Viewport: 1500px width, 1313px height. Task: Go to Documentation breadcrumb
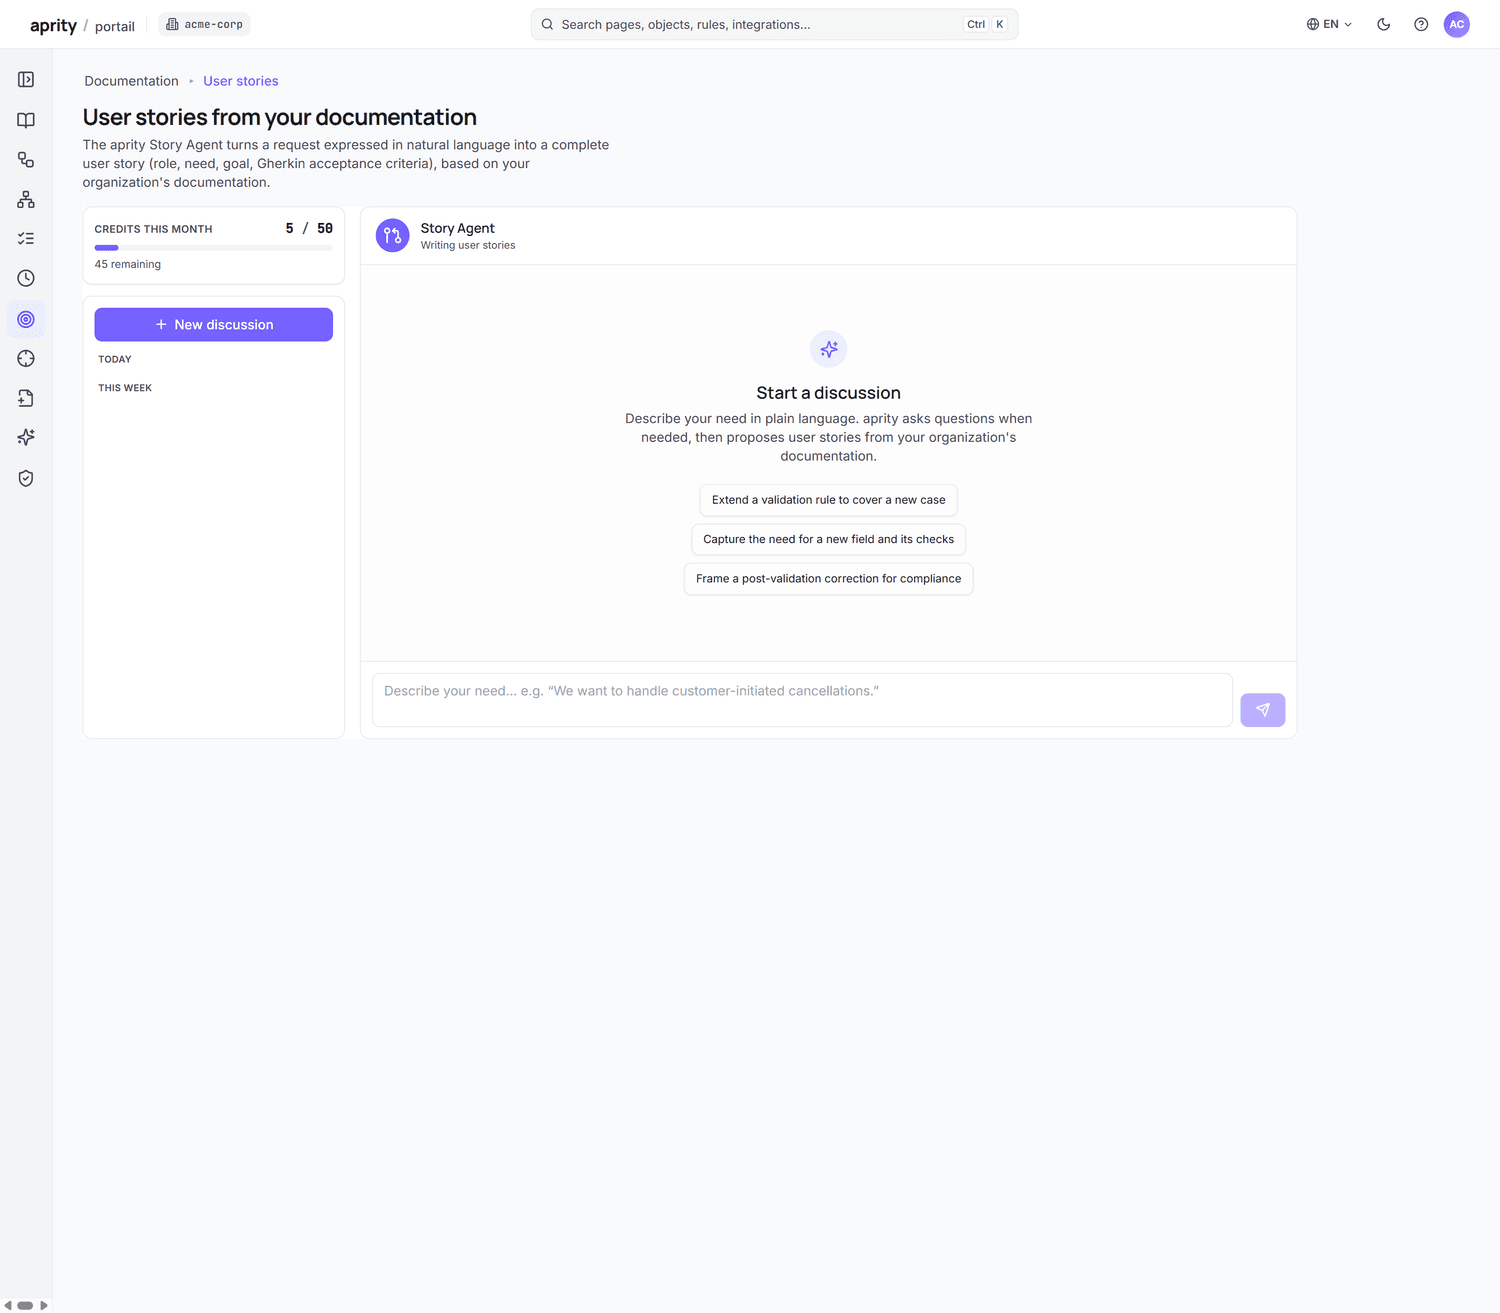[131, 81]
